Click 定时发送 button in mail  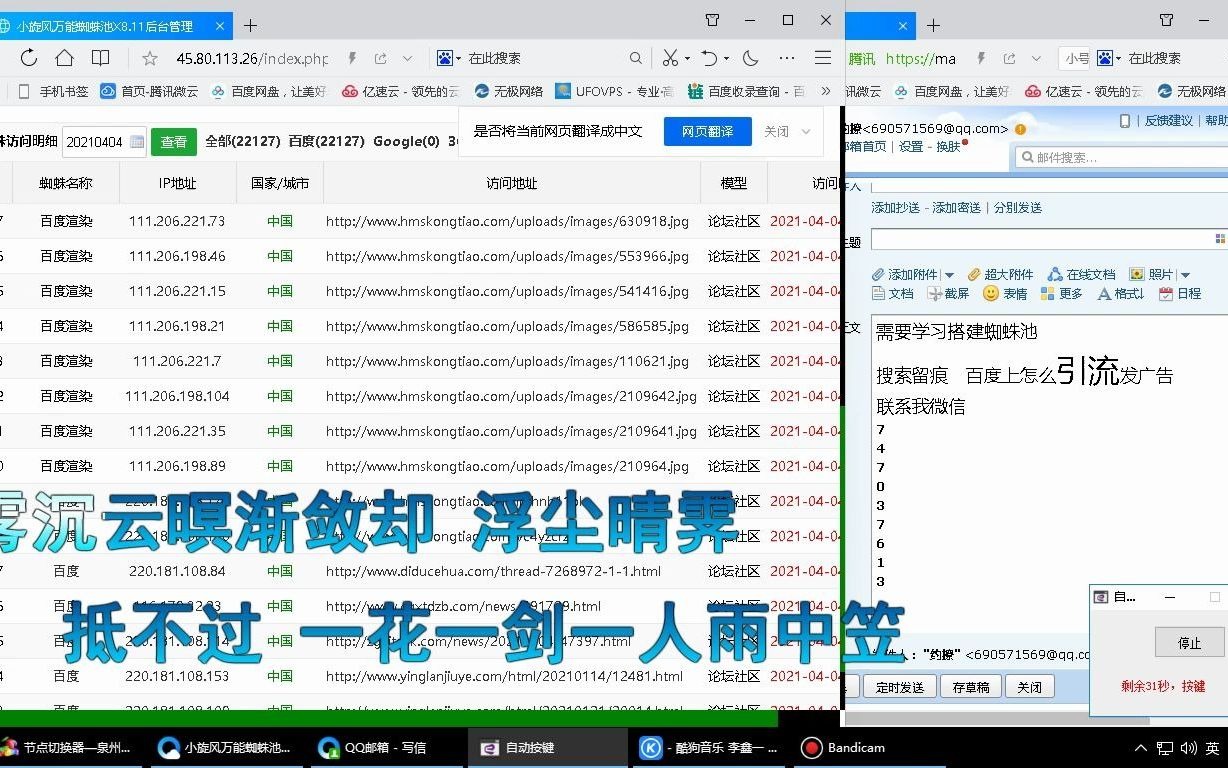[899, 686]
